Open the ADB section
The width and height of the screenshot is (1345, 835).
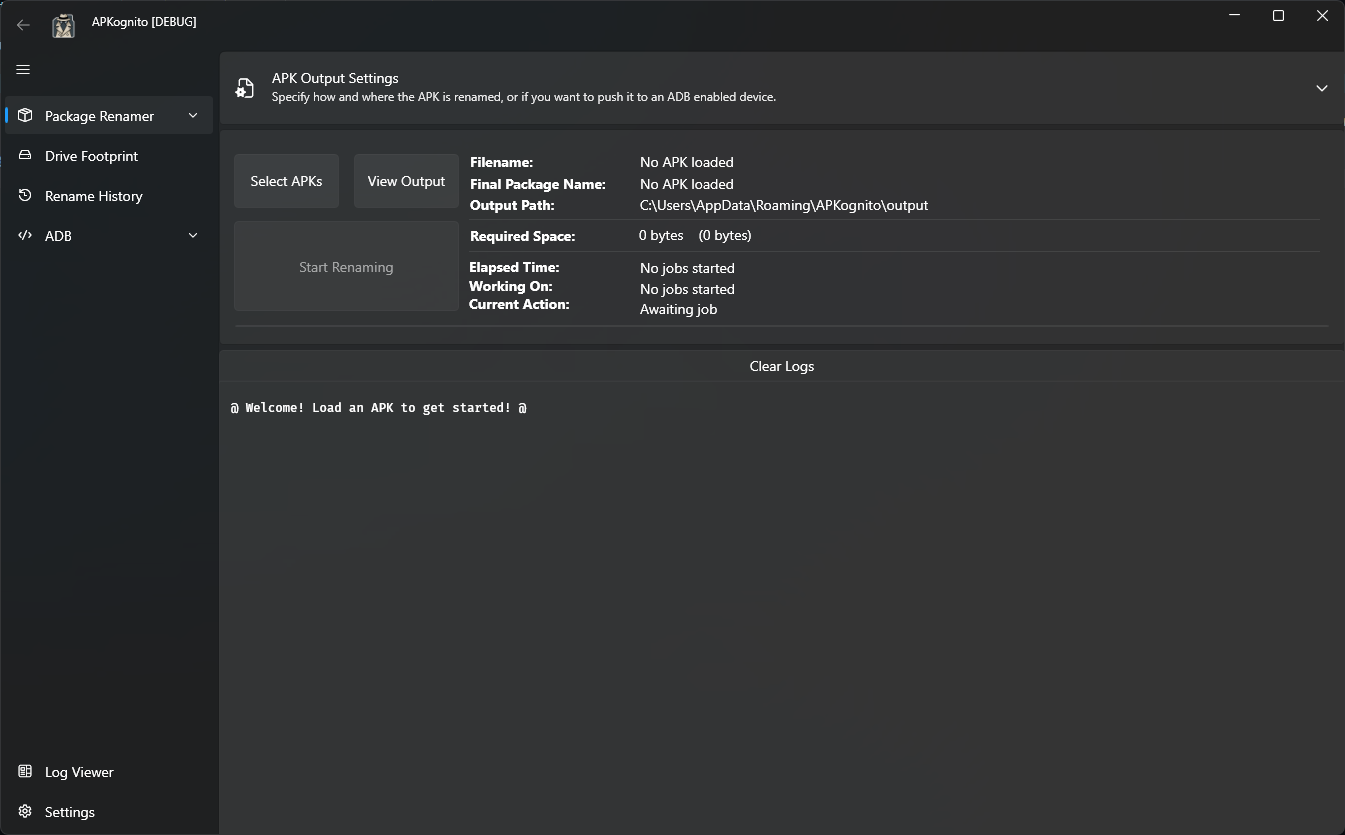click(x=109, y=235)
